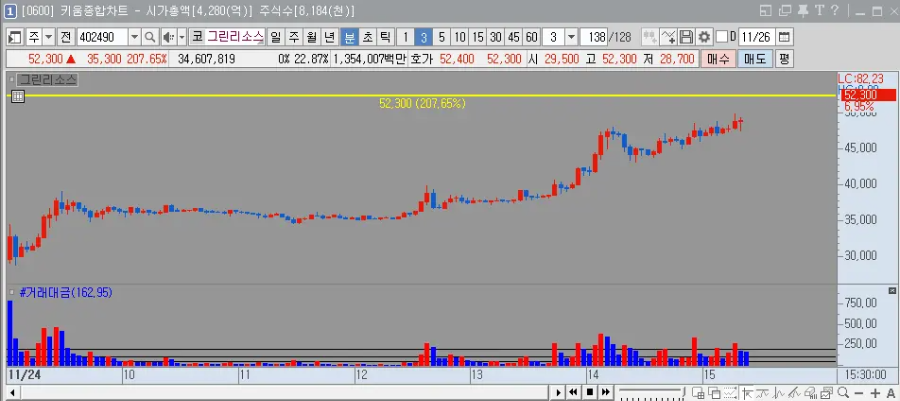The height and width of the screenshot is (401, 900).
Task: Set interval to 30 minutes
Action: click(495, 37)
